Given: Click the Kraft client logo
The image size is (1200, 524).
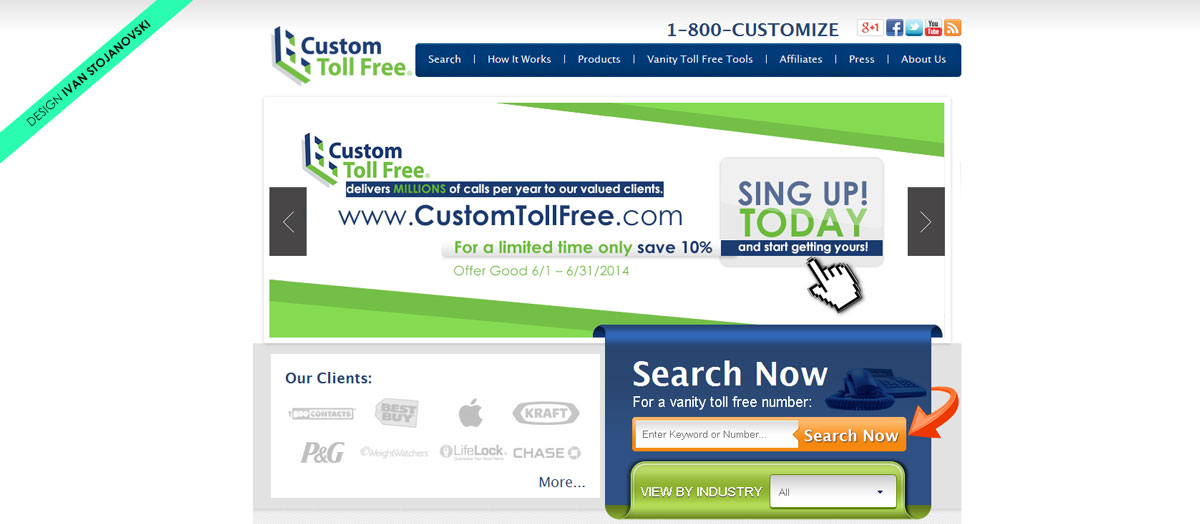Looking at the screenshot, I should (x=545, y=412).
